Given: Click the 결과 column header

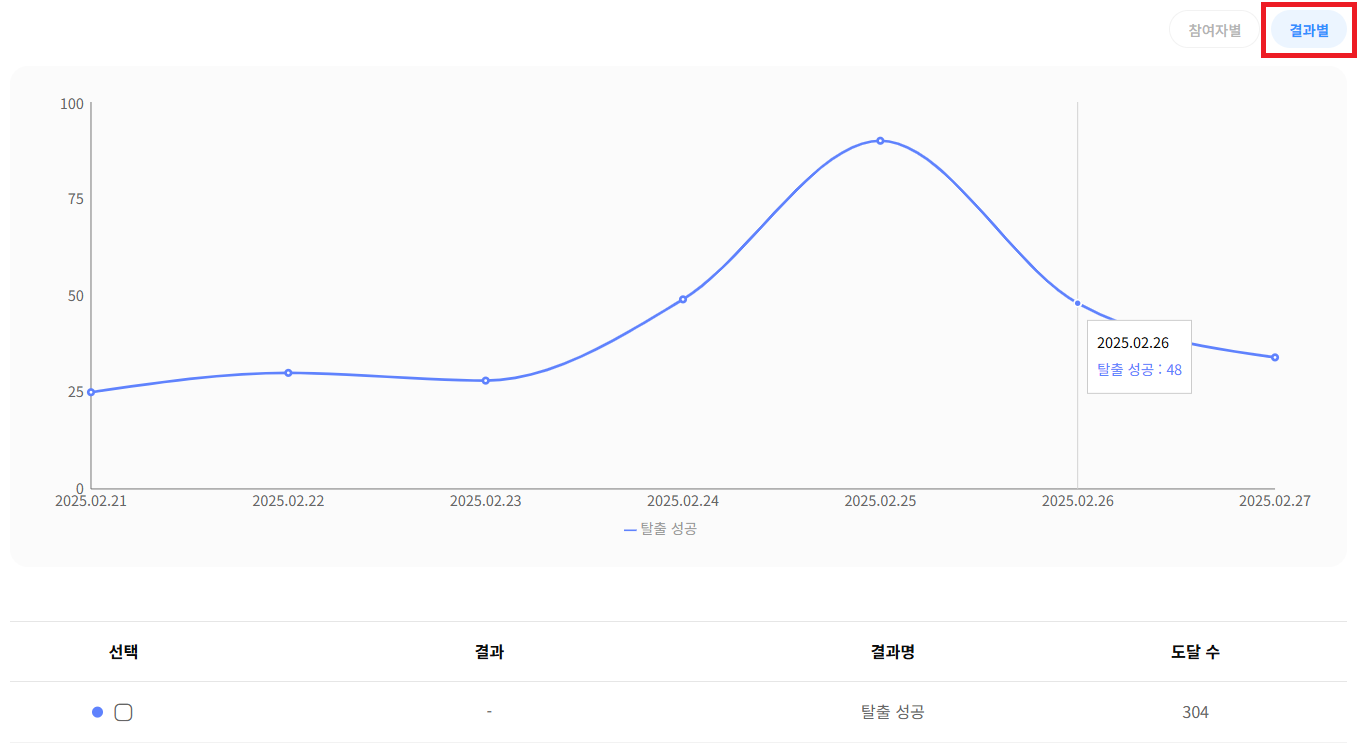Looking at the screenshot, I should tap(489, 652).
